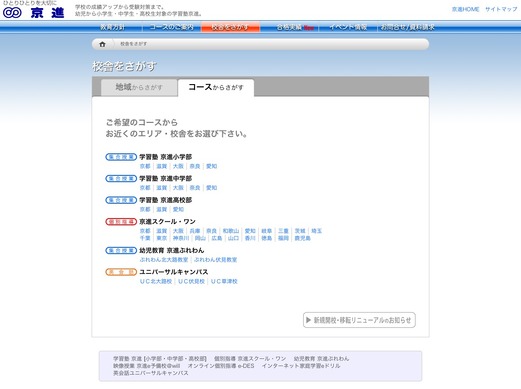Click 愛知 under 京進小学部
521x389 pixels.
[x=211, y=166]
